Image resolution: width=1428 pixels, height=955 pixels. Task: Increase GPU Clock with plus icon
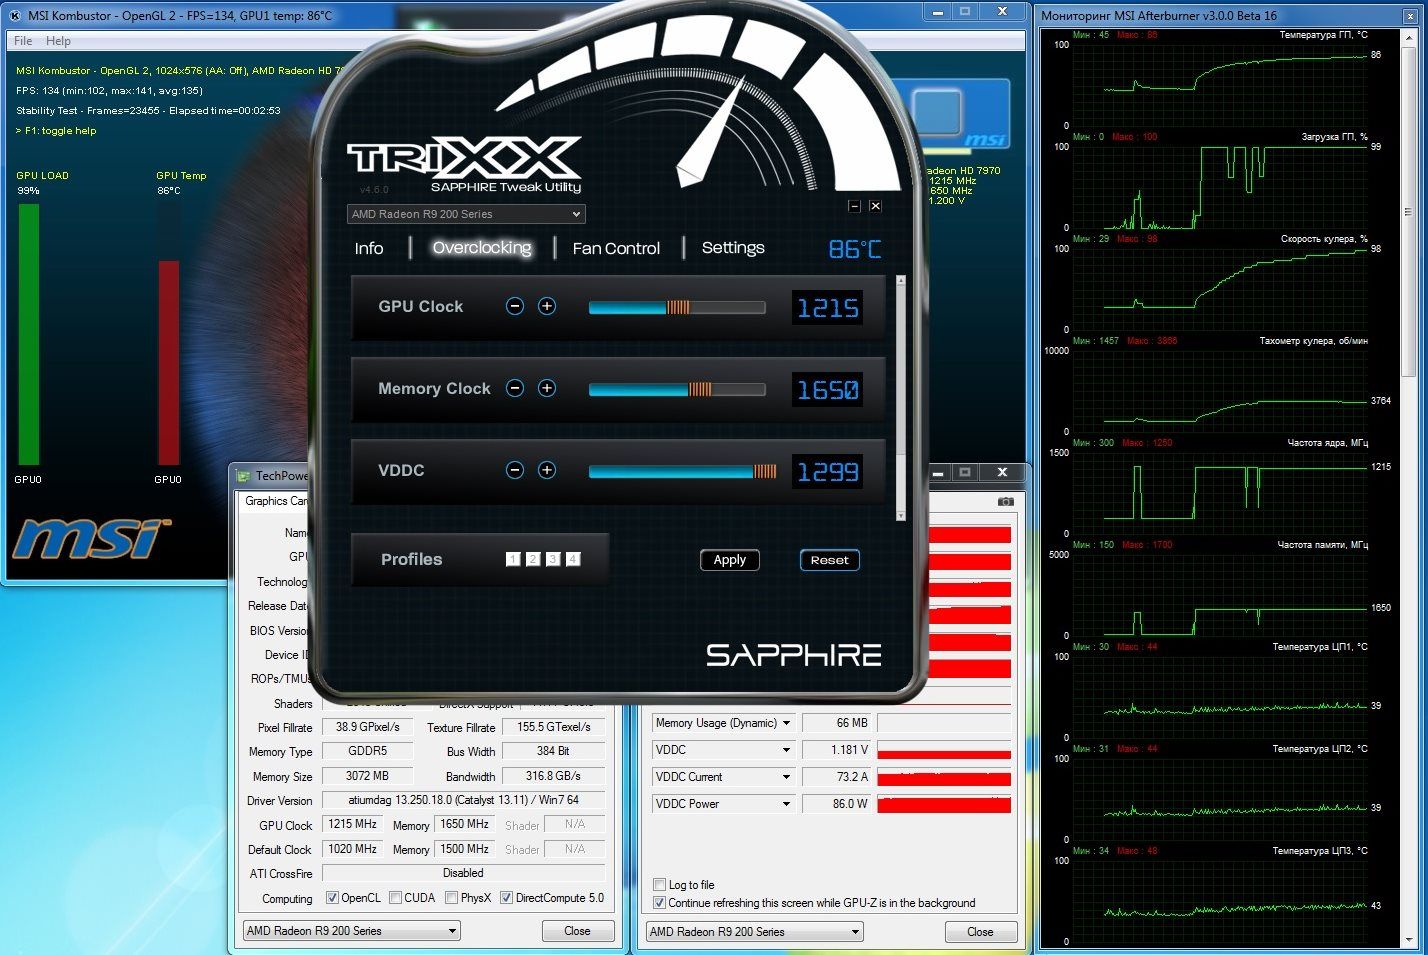(x=547, y=307)
